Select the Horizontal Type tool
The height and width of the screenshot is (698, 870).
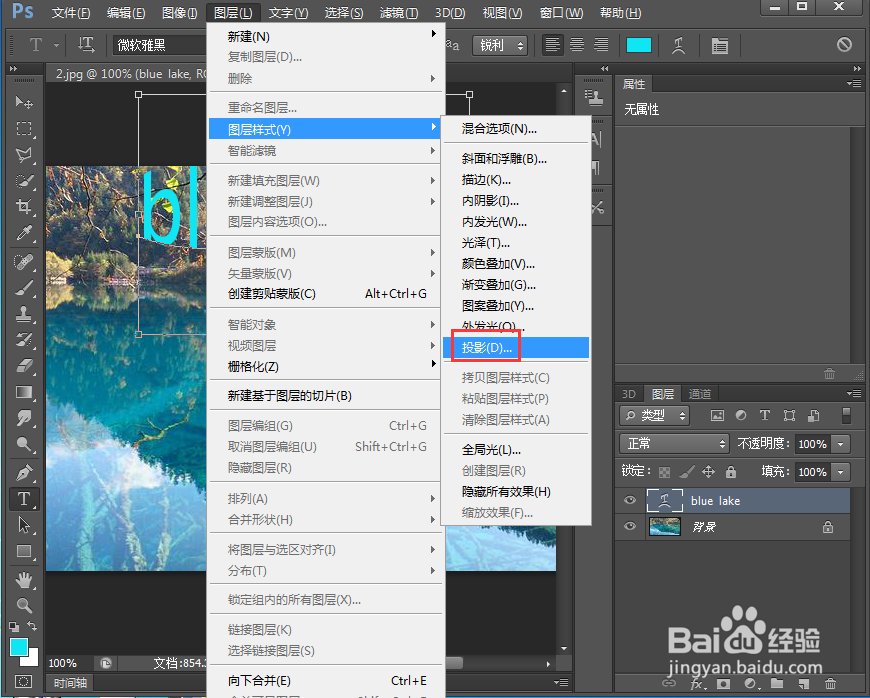[x=24, y=499]
